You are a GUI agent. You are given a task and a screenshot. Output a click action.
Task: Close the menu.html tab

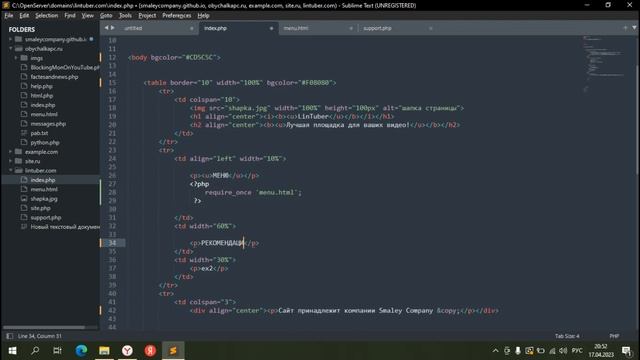click(x=351, y=28)
